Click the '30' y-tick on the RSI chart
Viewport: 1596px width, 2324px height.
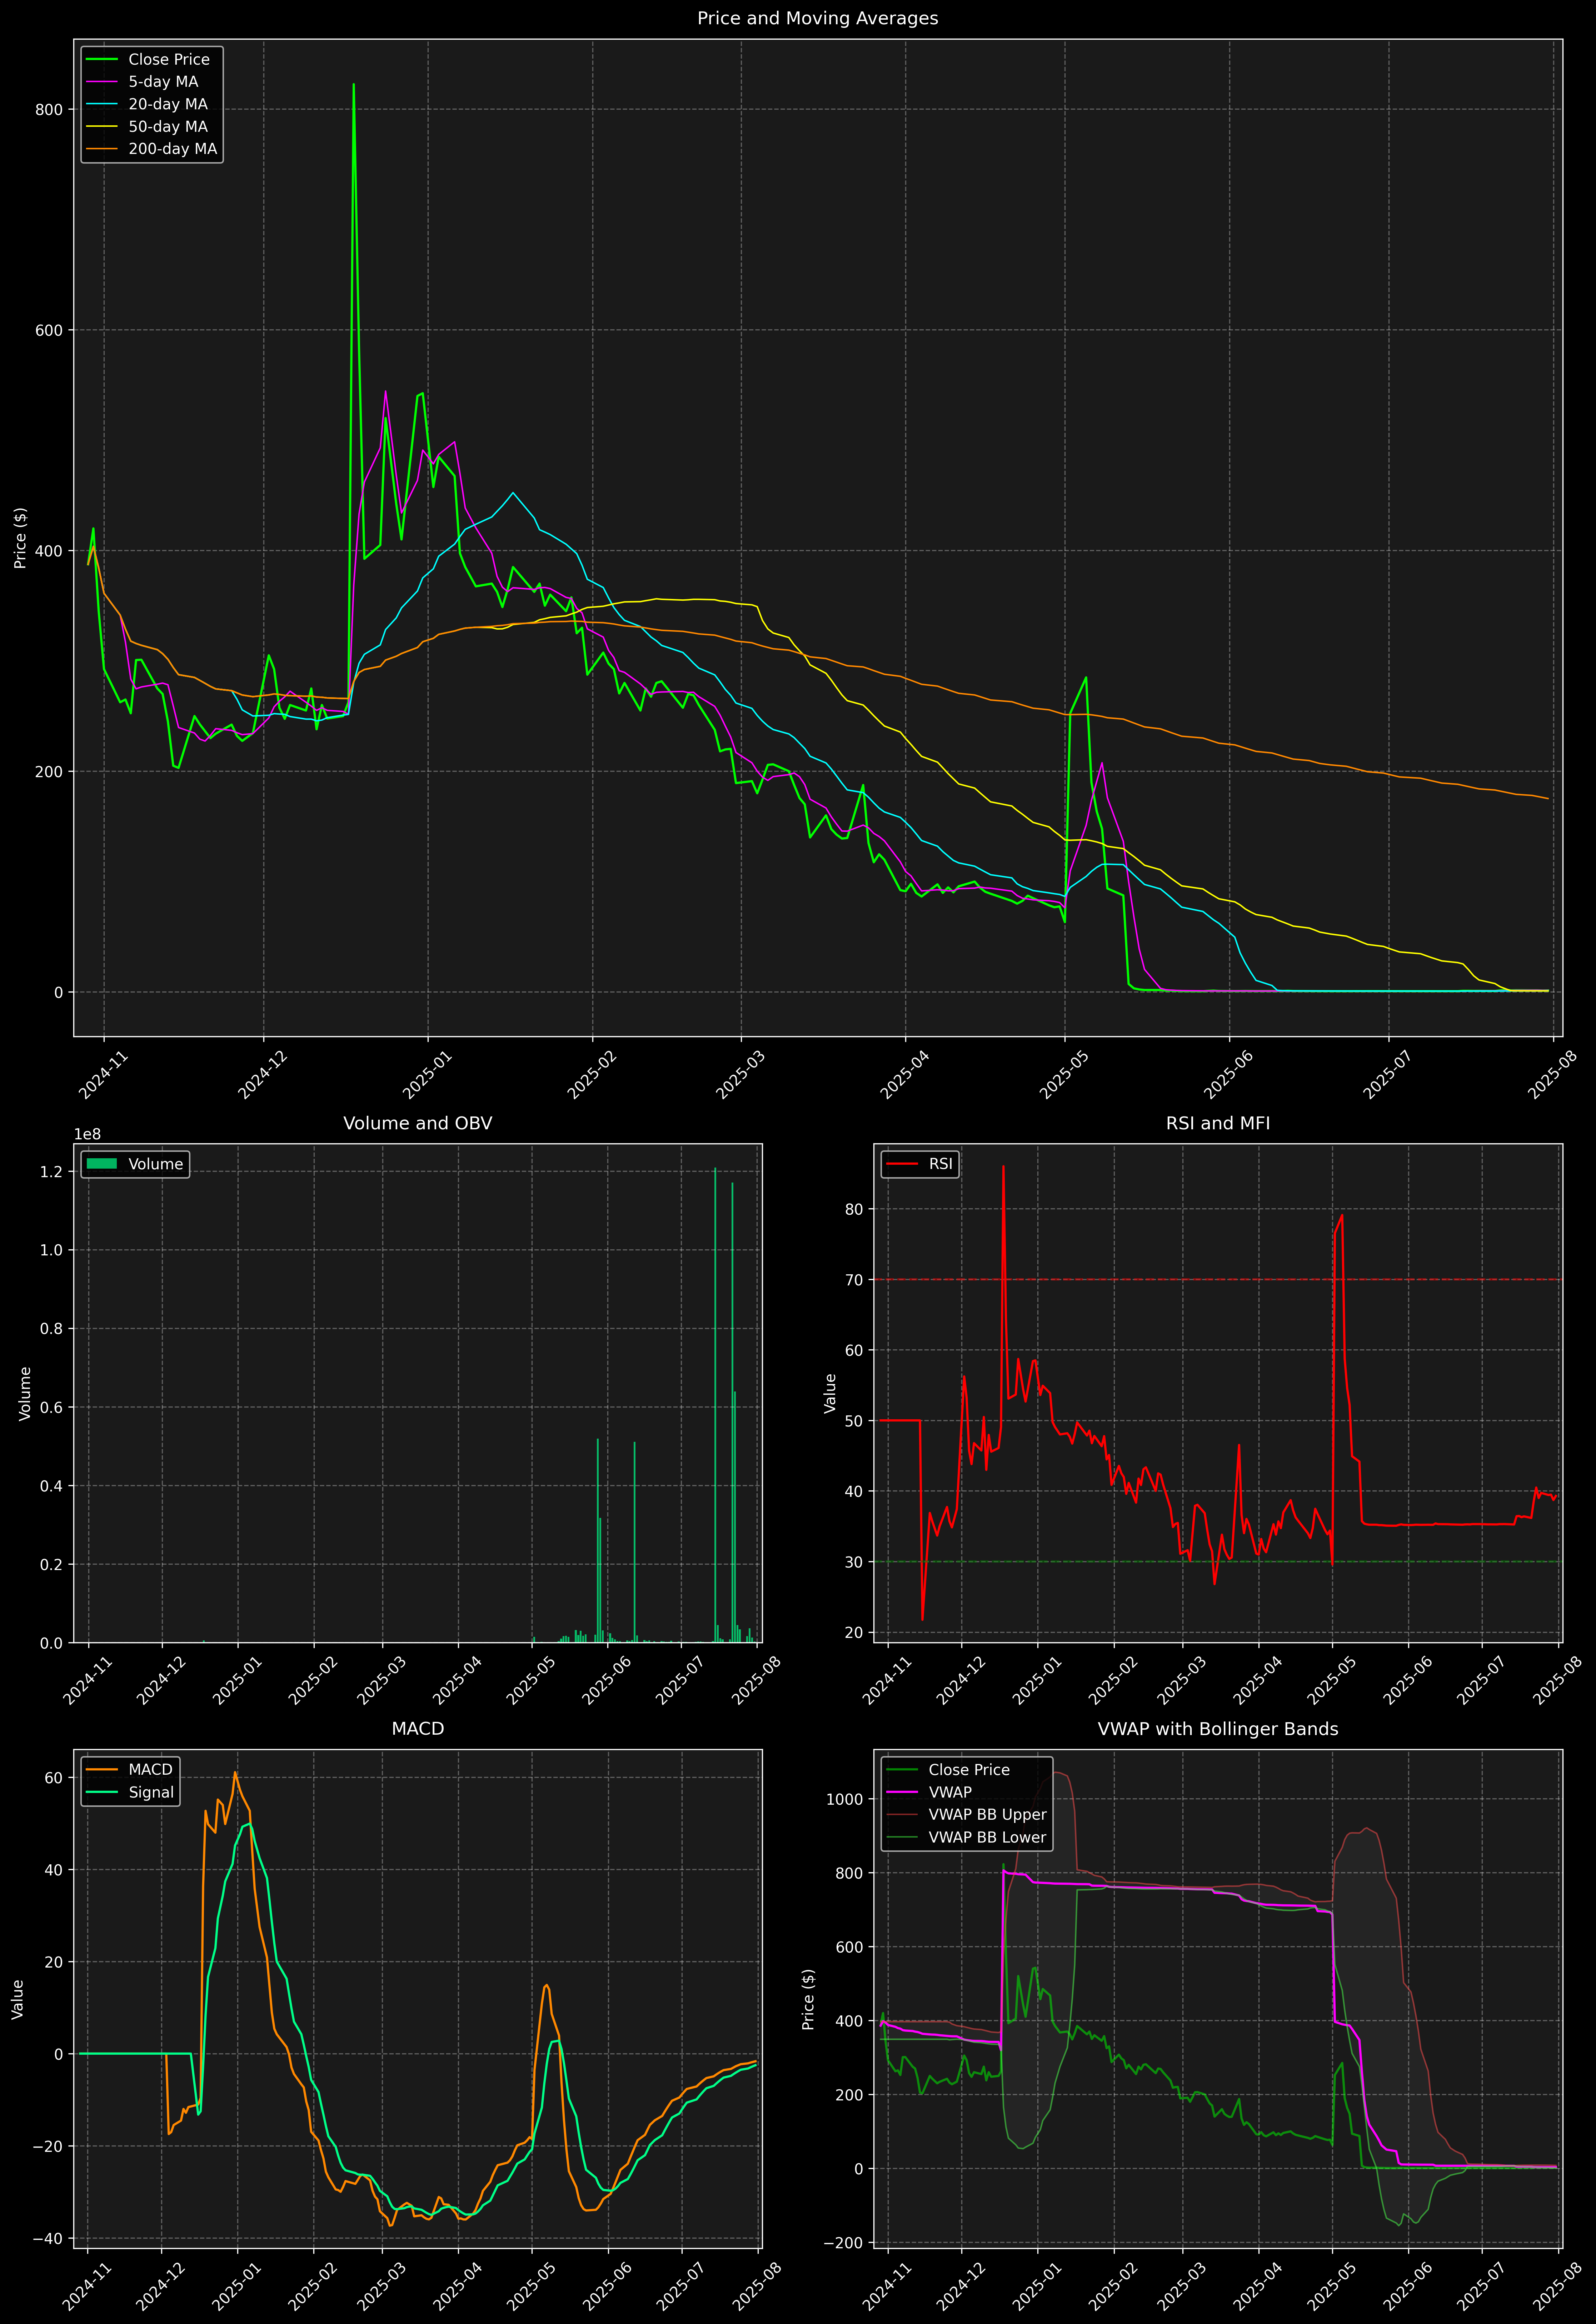(854, 1562)
